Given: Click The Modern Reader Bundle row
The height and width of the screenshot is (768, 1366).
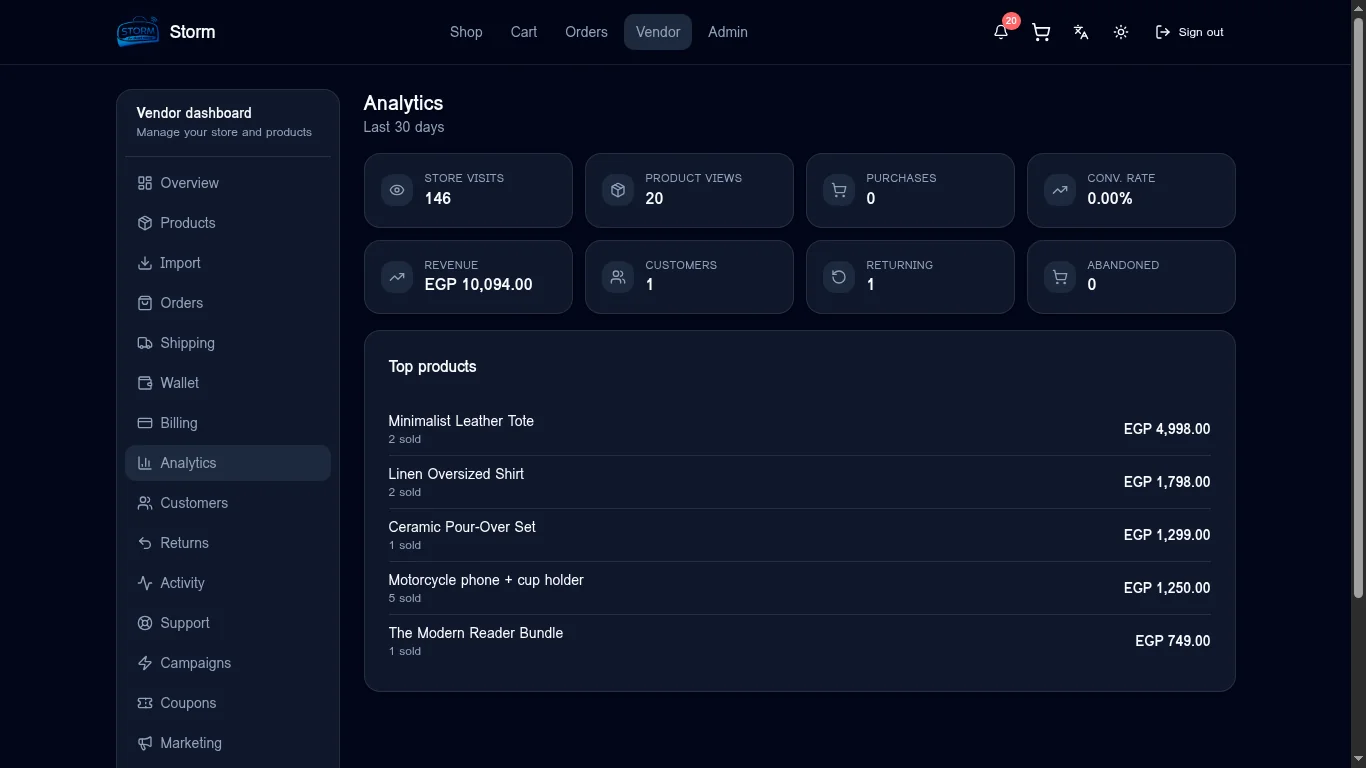Looking at the screenshot, I should (799, 641).
